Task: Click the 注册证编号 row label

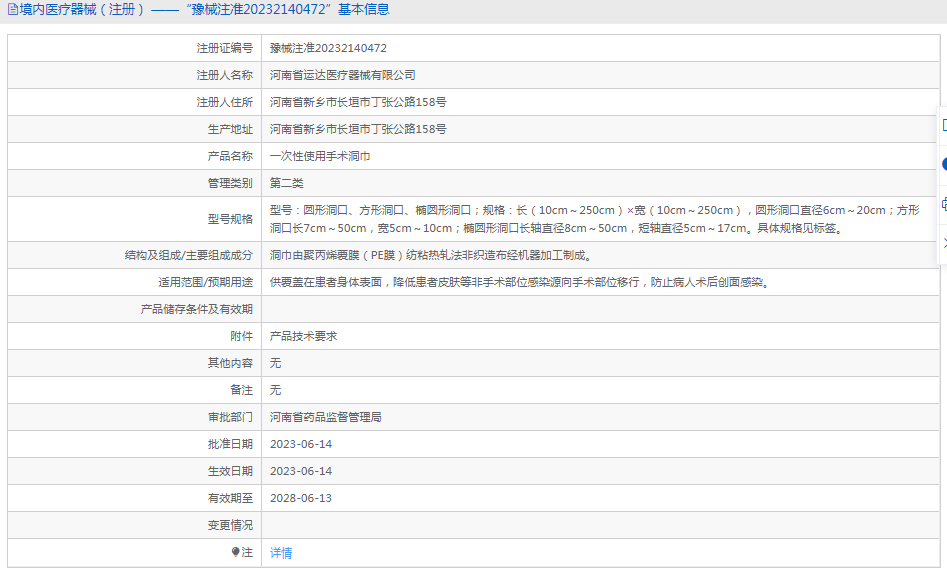Action: 225,48
